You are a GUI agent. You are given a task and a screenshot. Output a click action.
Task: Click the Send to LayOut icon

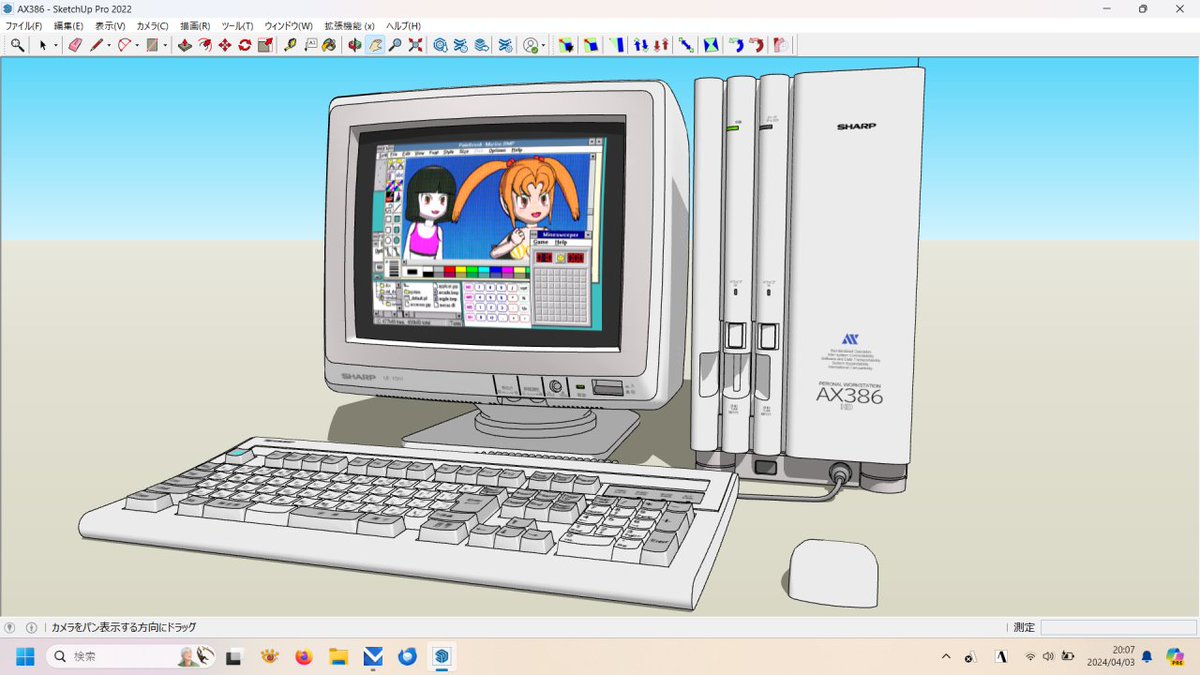tap(482, 45)
